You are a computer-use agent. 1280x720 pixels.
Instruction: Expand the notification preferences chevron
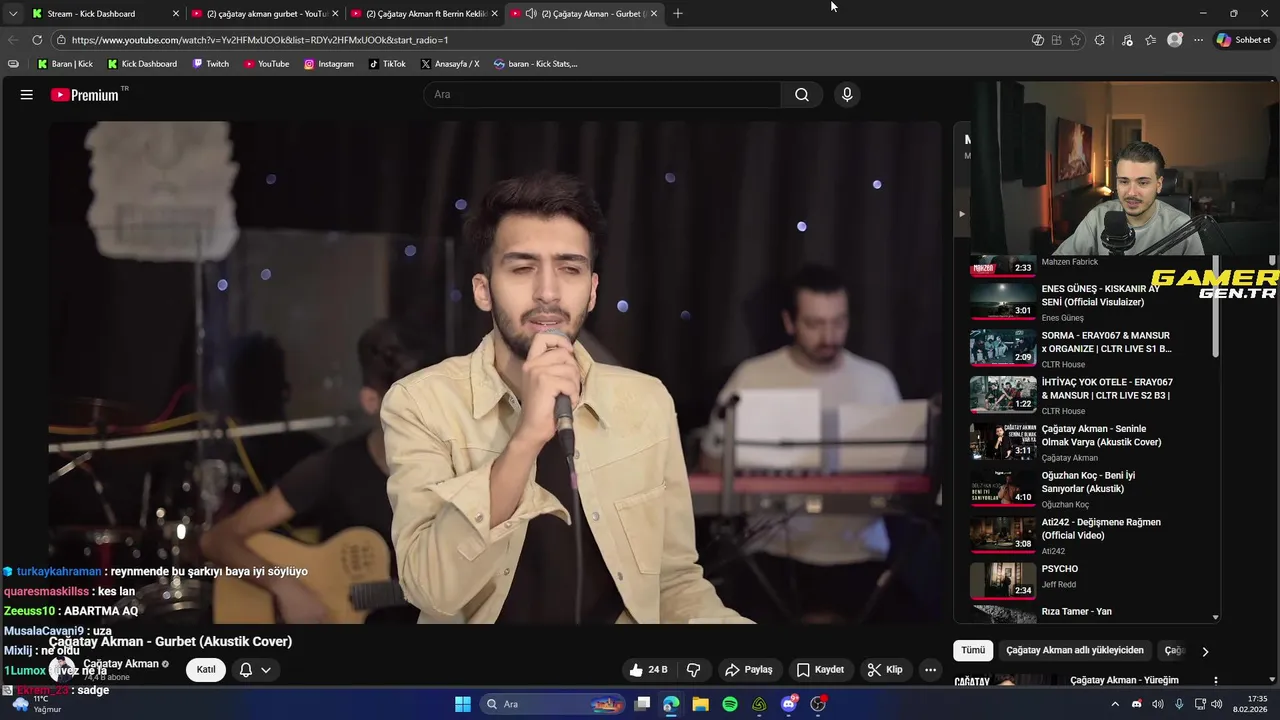click(x=266, y=670)
